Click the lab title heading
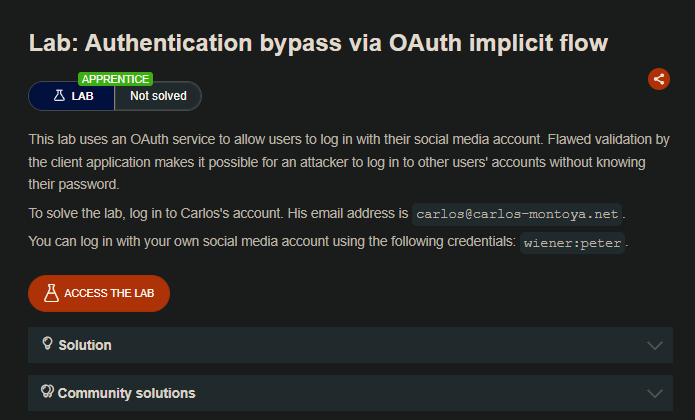The height and width of the screenshot is (420, 695). click(318, 42)
